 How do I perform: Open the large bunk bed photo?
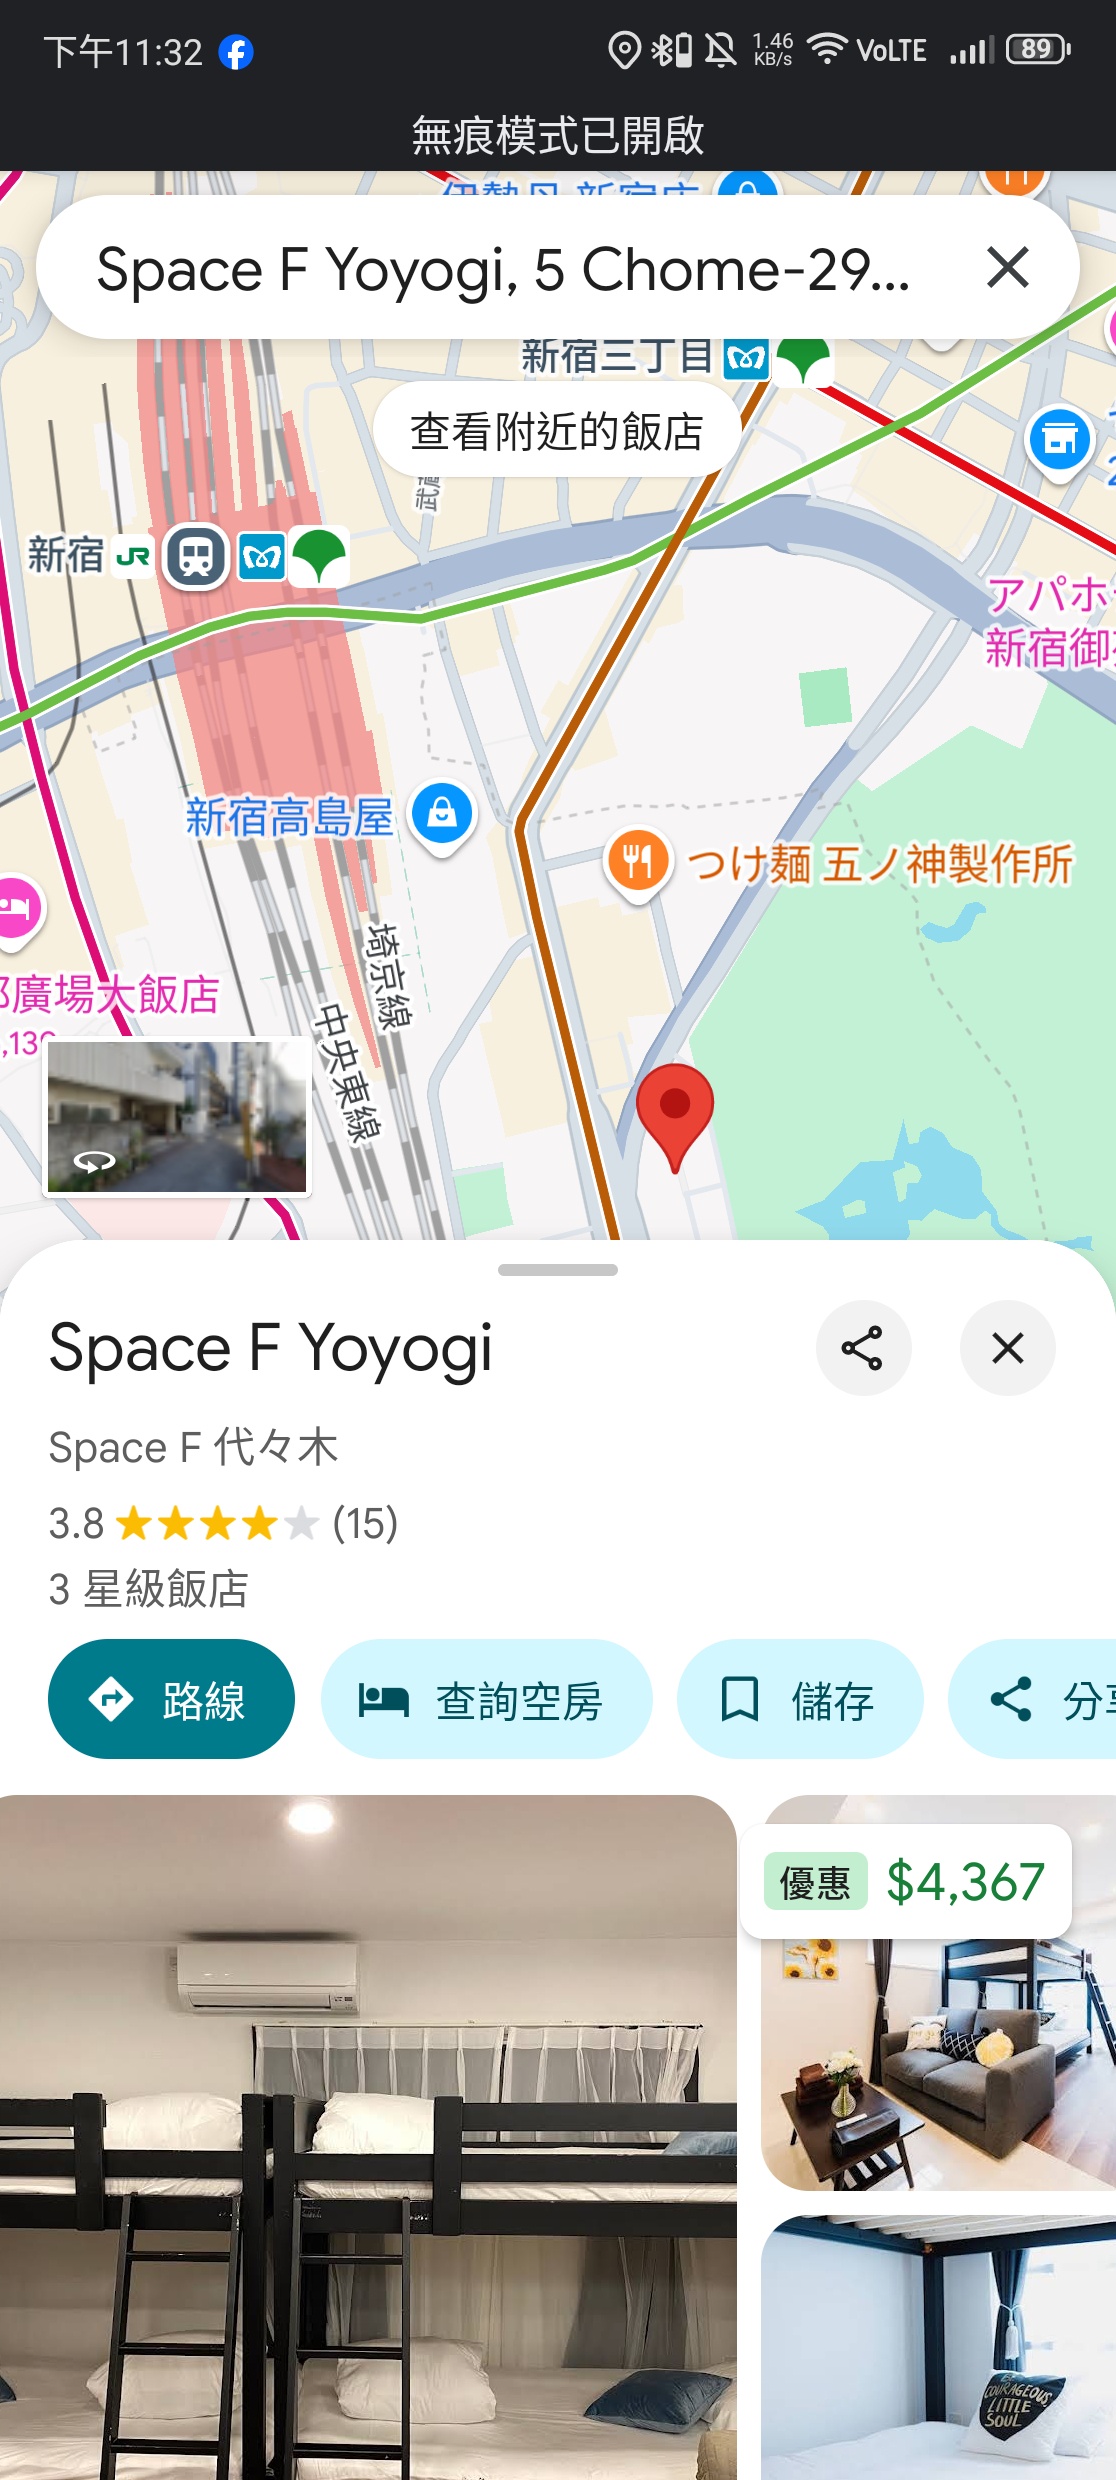(368, 2137)
